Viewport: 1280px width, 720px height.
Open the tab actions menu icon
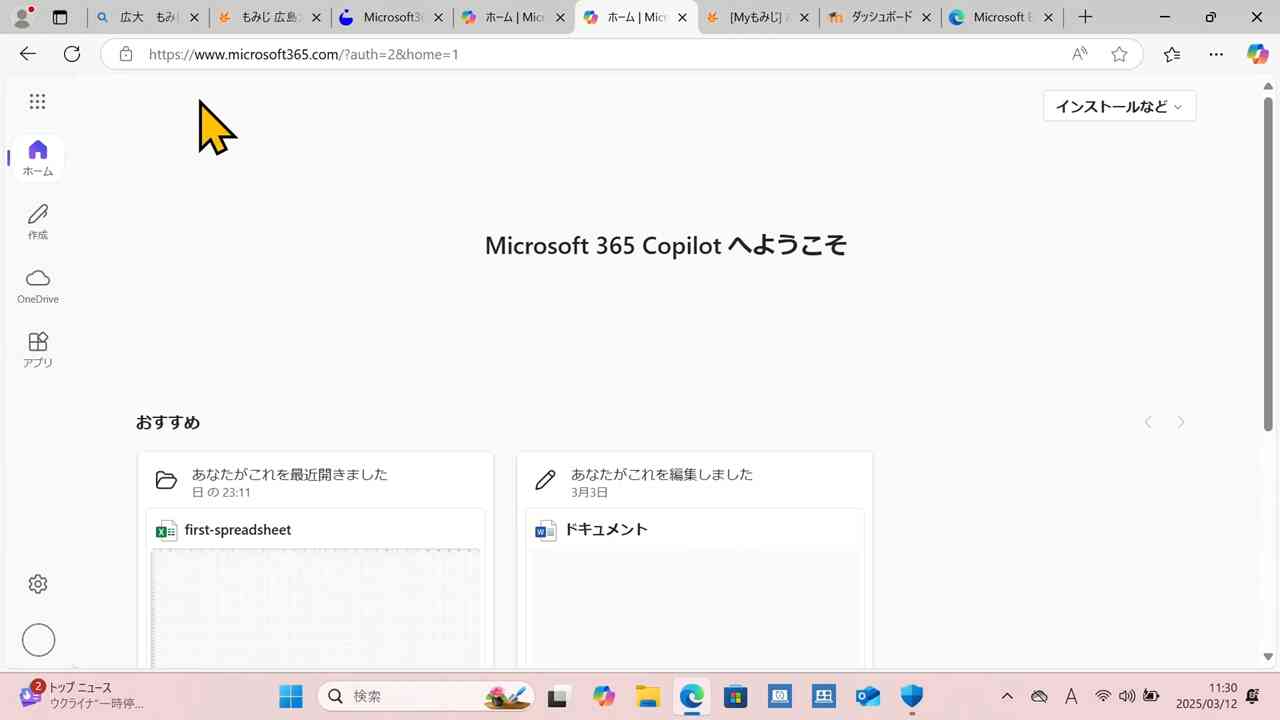coord(60,17)
